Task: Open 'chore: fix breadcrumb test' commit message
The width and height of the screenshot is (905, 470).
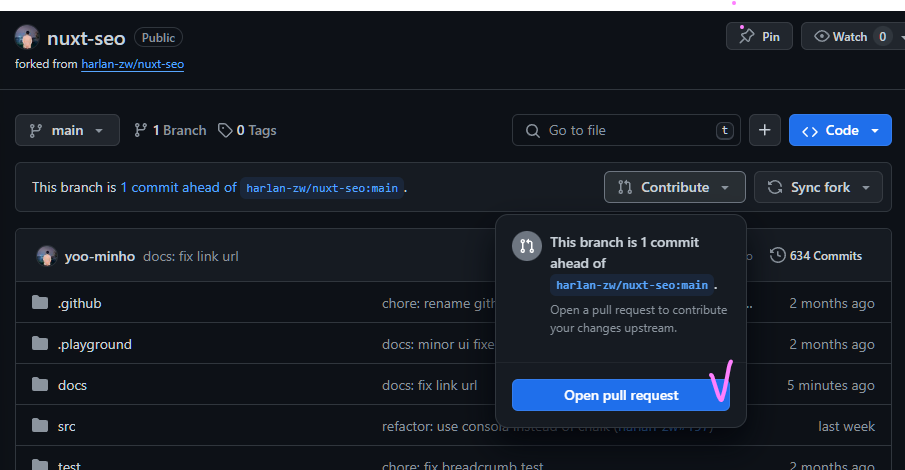Action: point(462,465)
